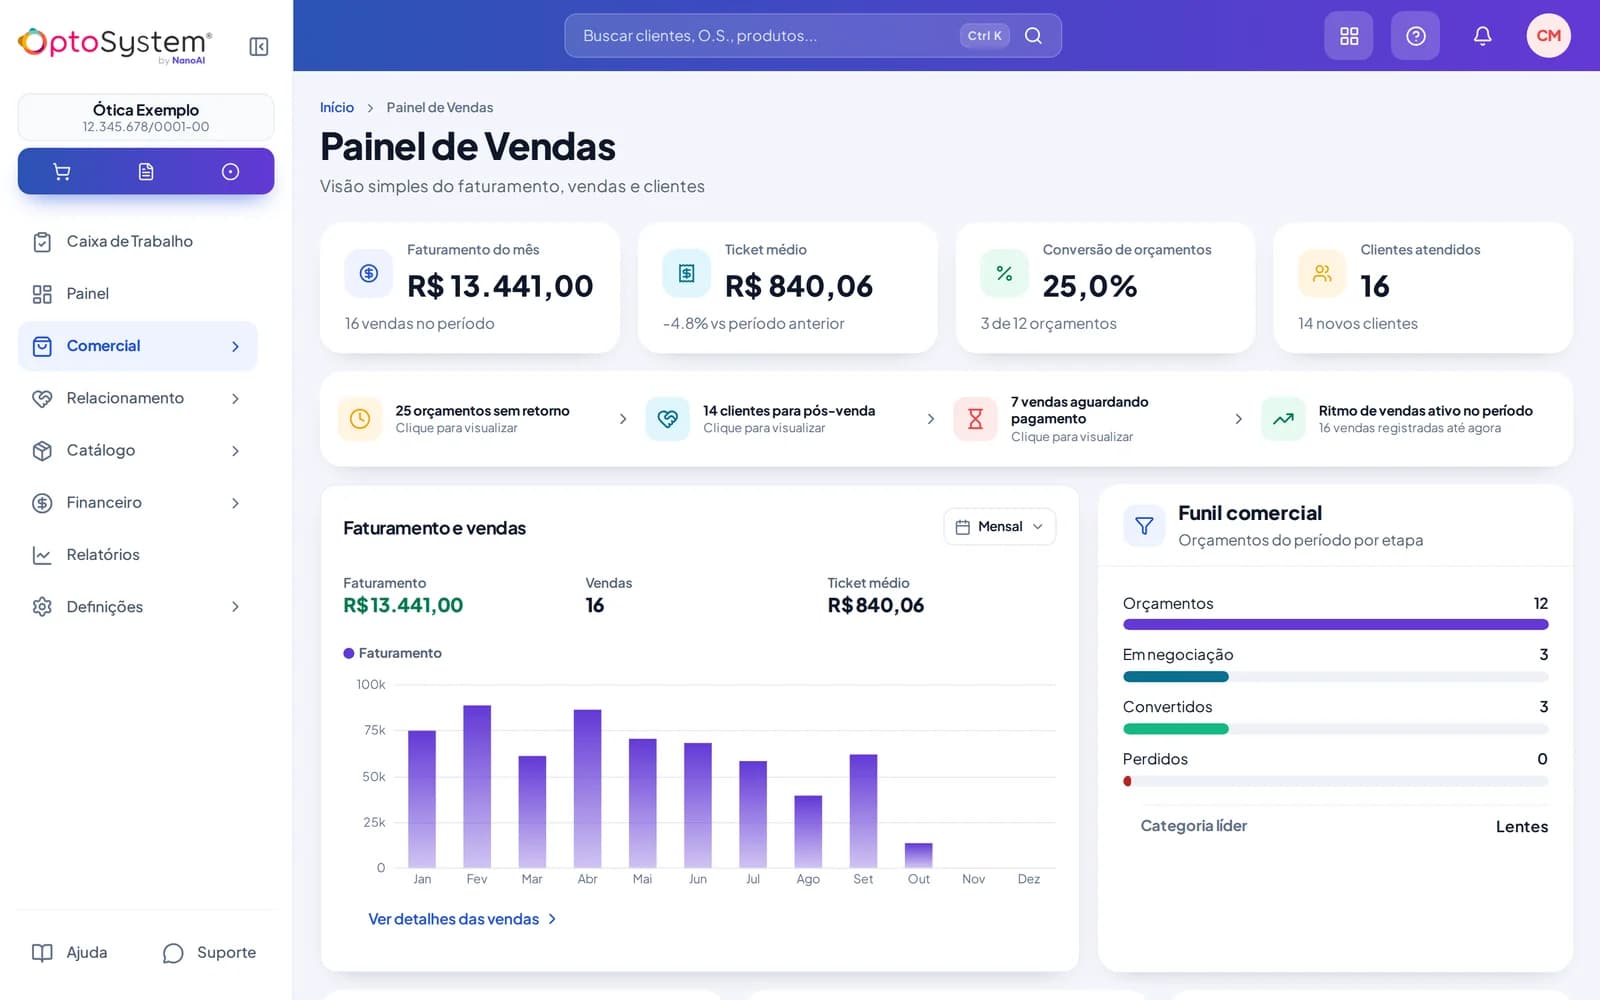Open the CM user avatar
The image size is (1600, 1000).
coord(1548,36)
